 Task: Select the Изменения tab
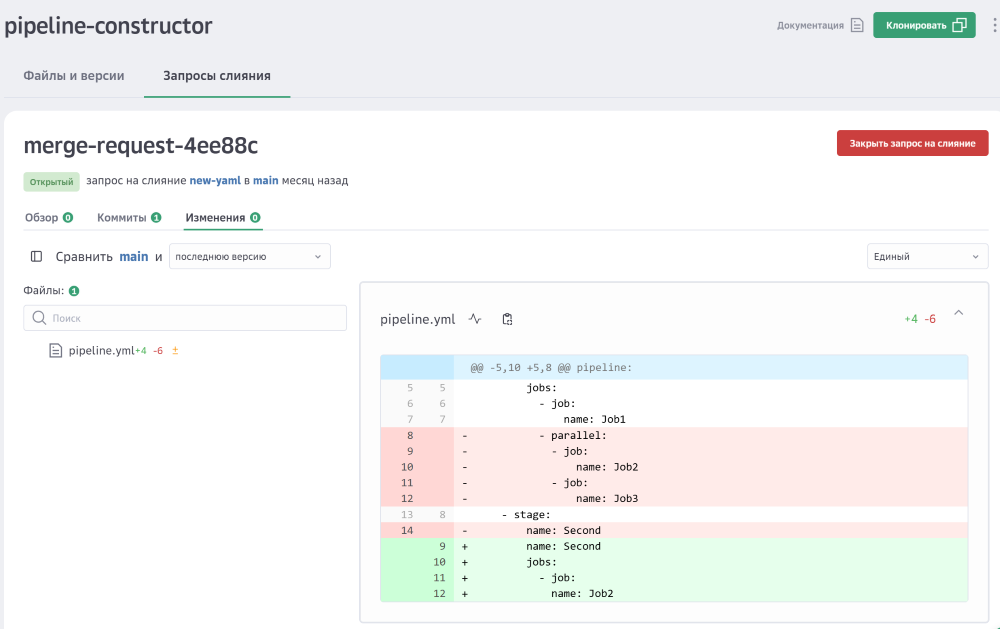coord(223,218)
